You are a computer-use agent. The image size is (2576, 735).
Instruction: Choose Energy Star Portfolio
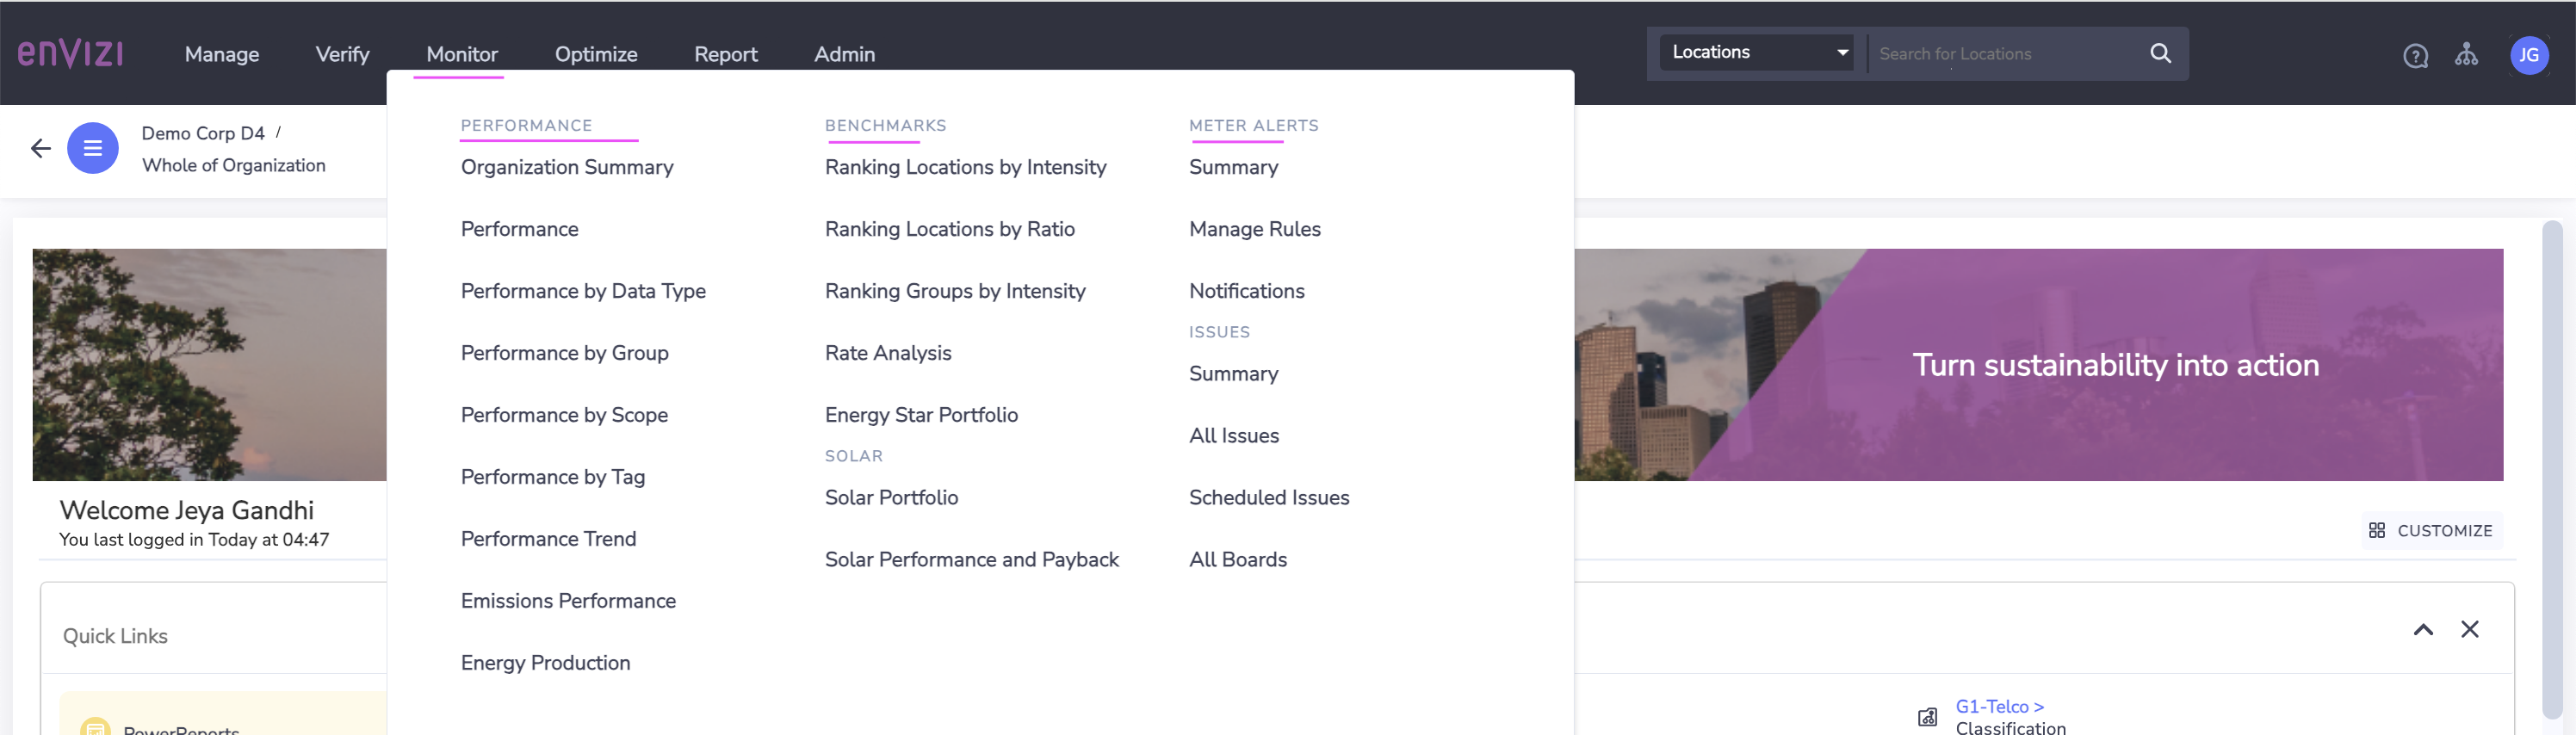point(920,415)
